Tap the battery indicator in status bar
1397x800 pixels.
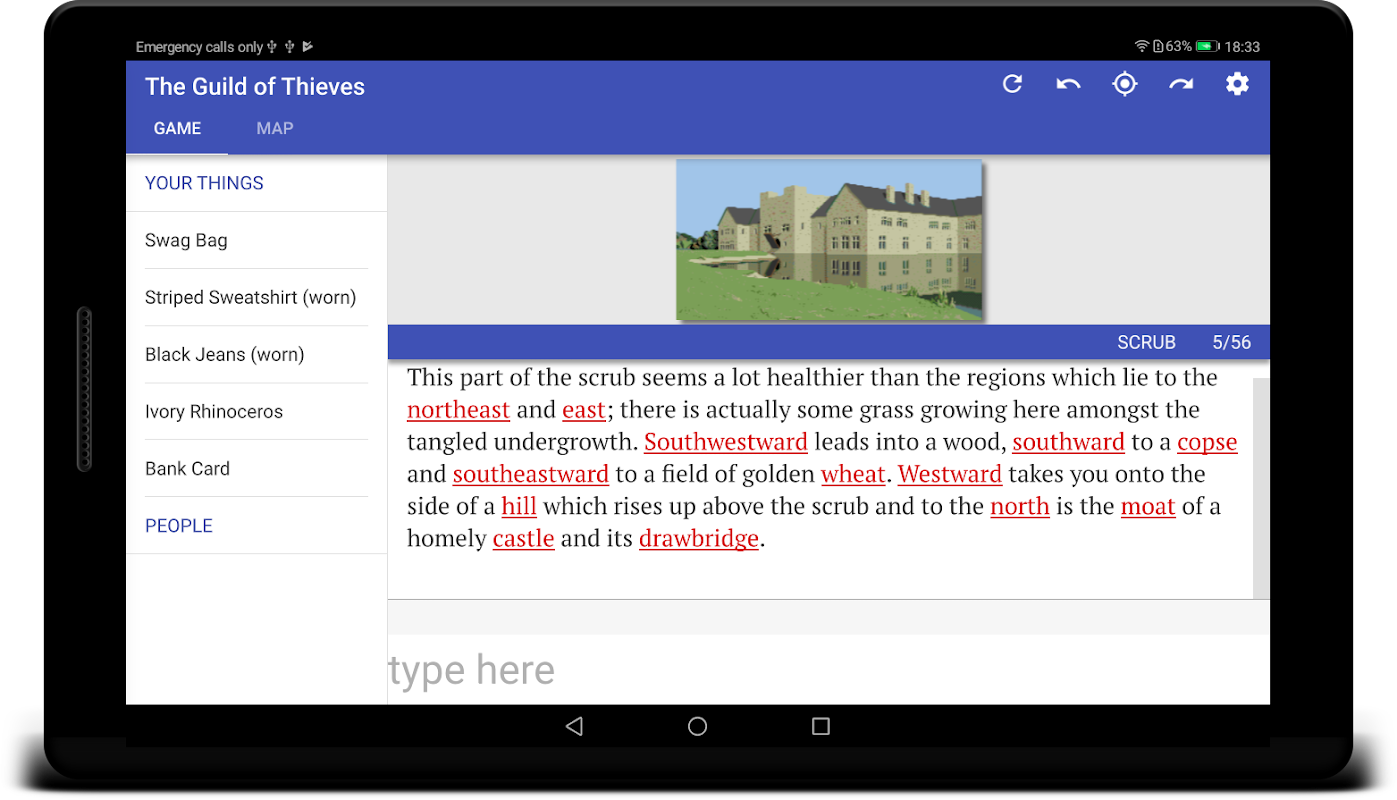coord(1207,46)
